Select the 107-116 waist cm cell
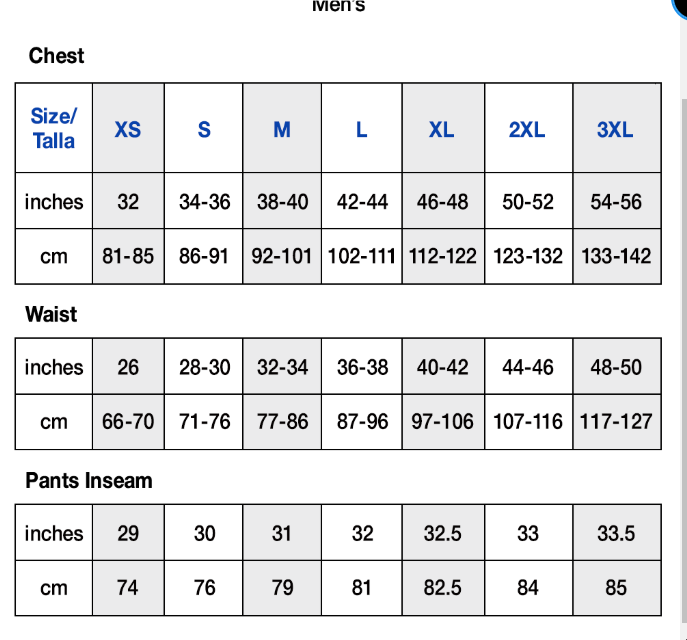Image resolution: width=687 pixels, height=640 pixels. point(527,421)
